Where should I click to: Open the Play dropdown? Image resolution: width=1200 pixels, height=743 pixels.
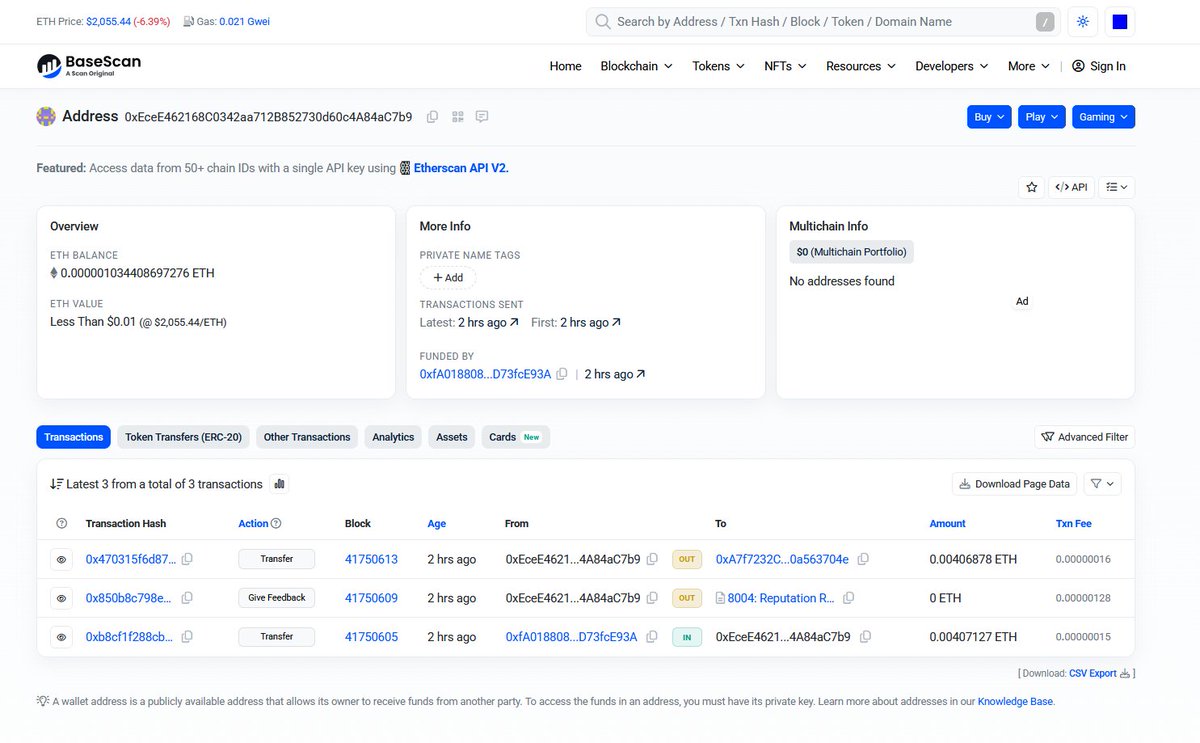[1042, 117]
